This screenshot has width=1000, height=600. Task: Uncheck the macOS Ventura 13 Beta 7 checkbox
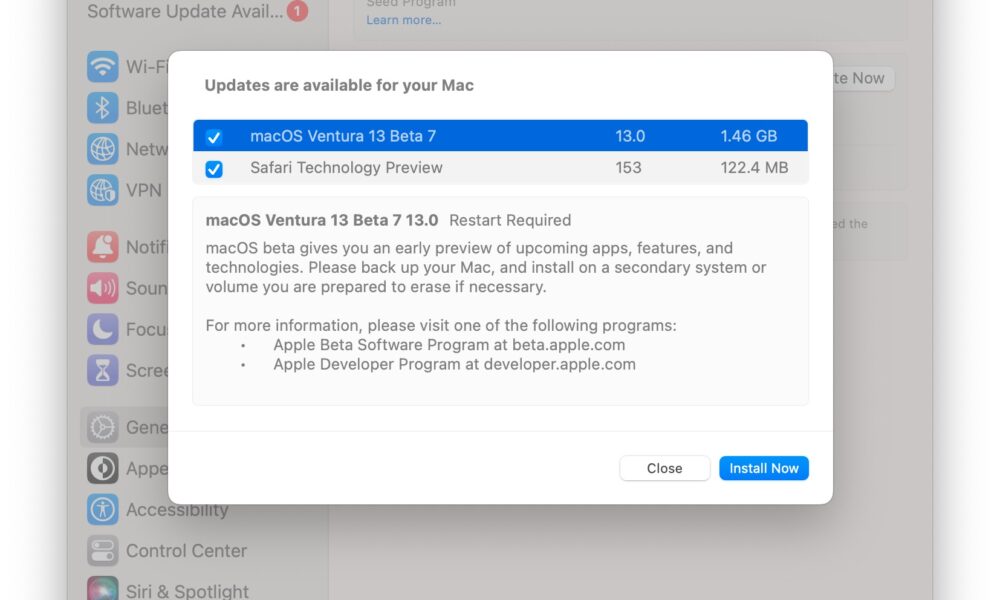214,136
